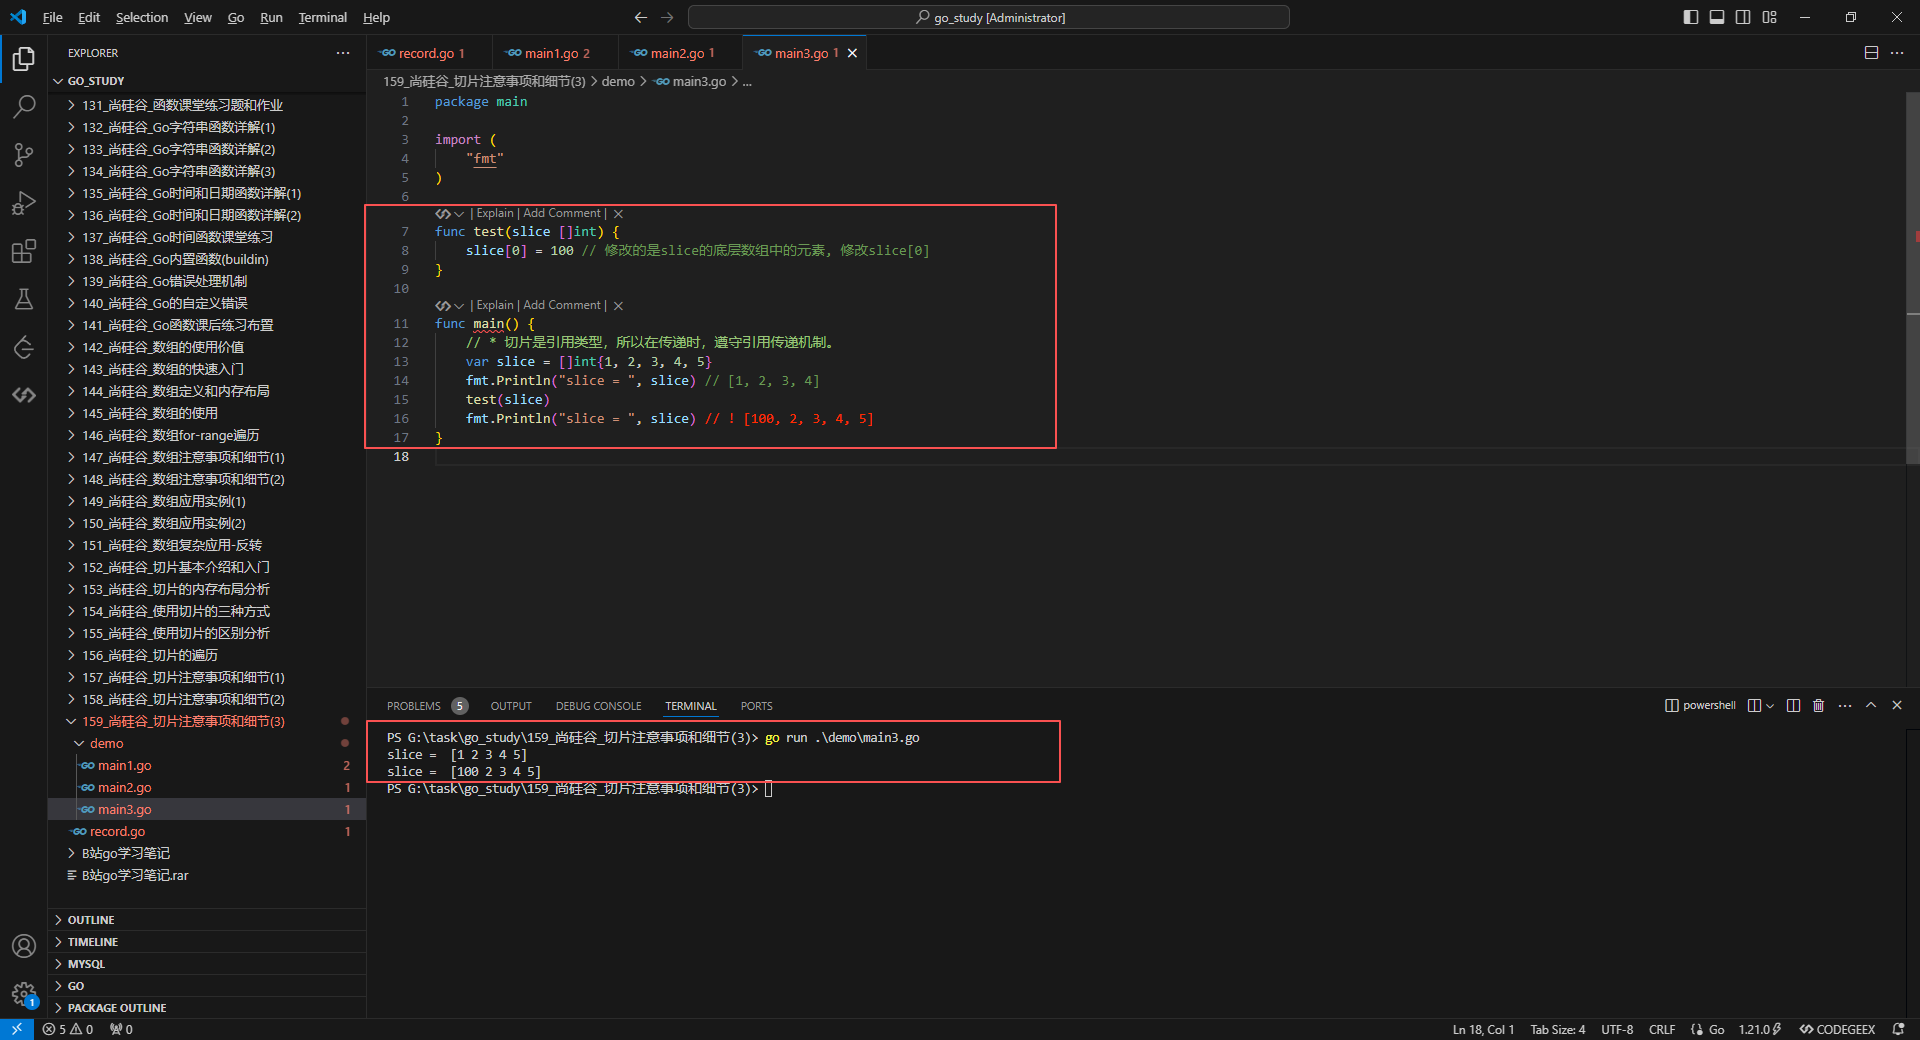Viewport: 1920px width, 1040px height.
Task: Split the editor right
Action: pyautogui.click(x=1871, y=53)
